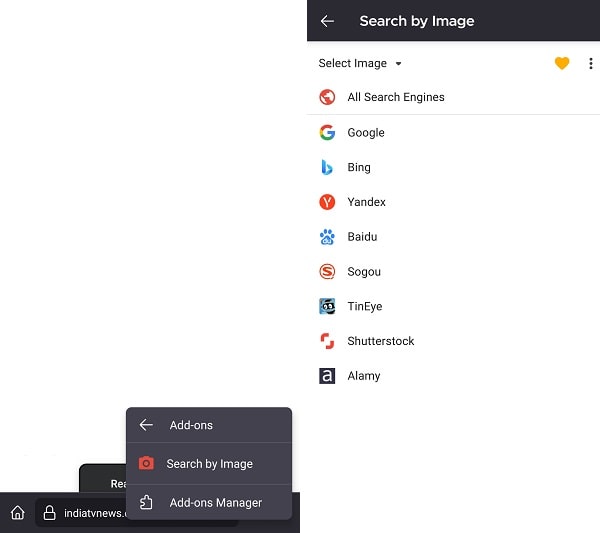Select TinEye search engine

pos(453,306)
